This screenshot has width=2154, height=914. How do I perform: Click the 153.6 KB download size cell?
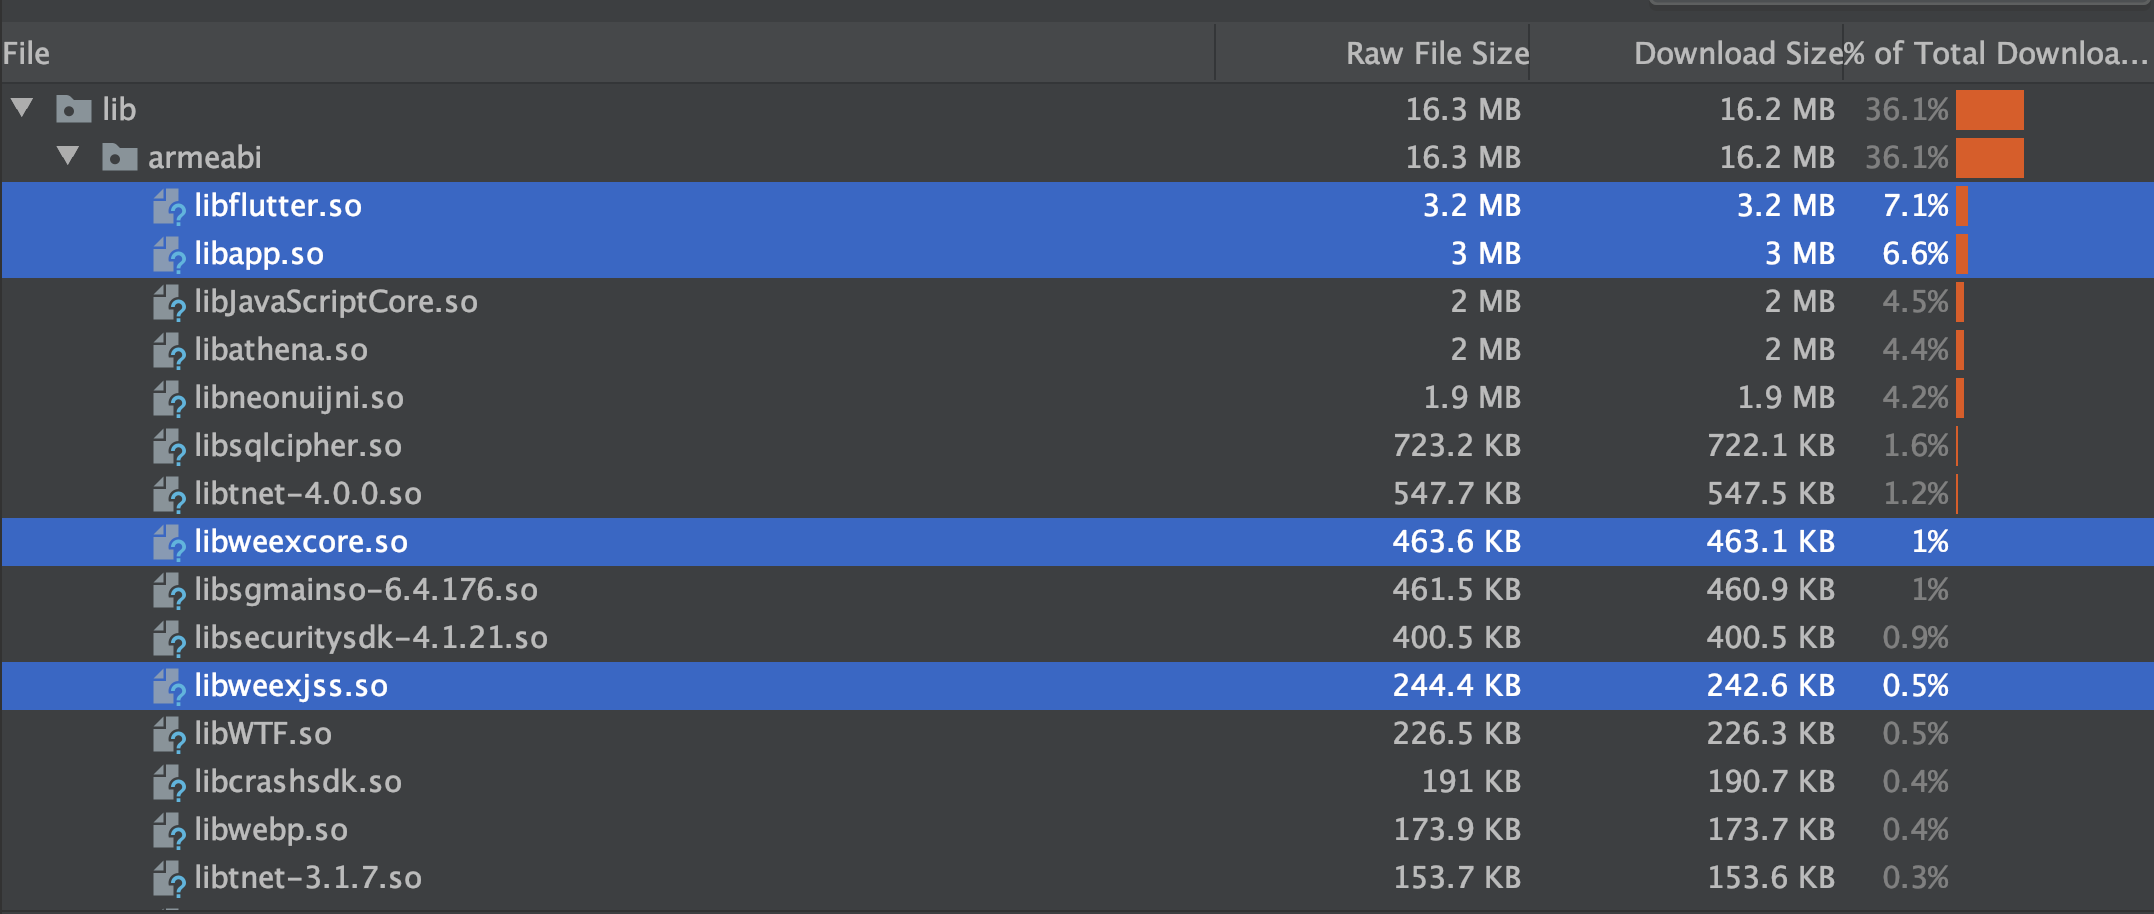[1771, 877]
